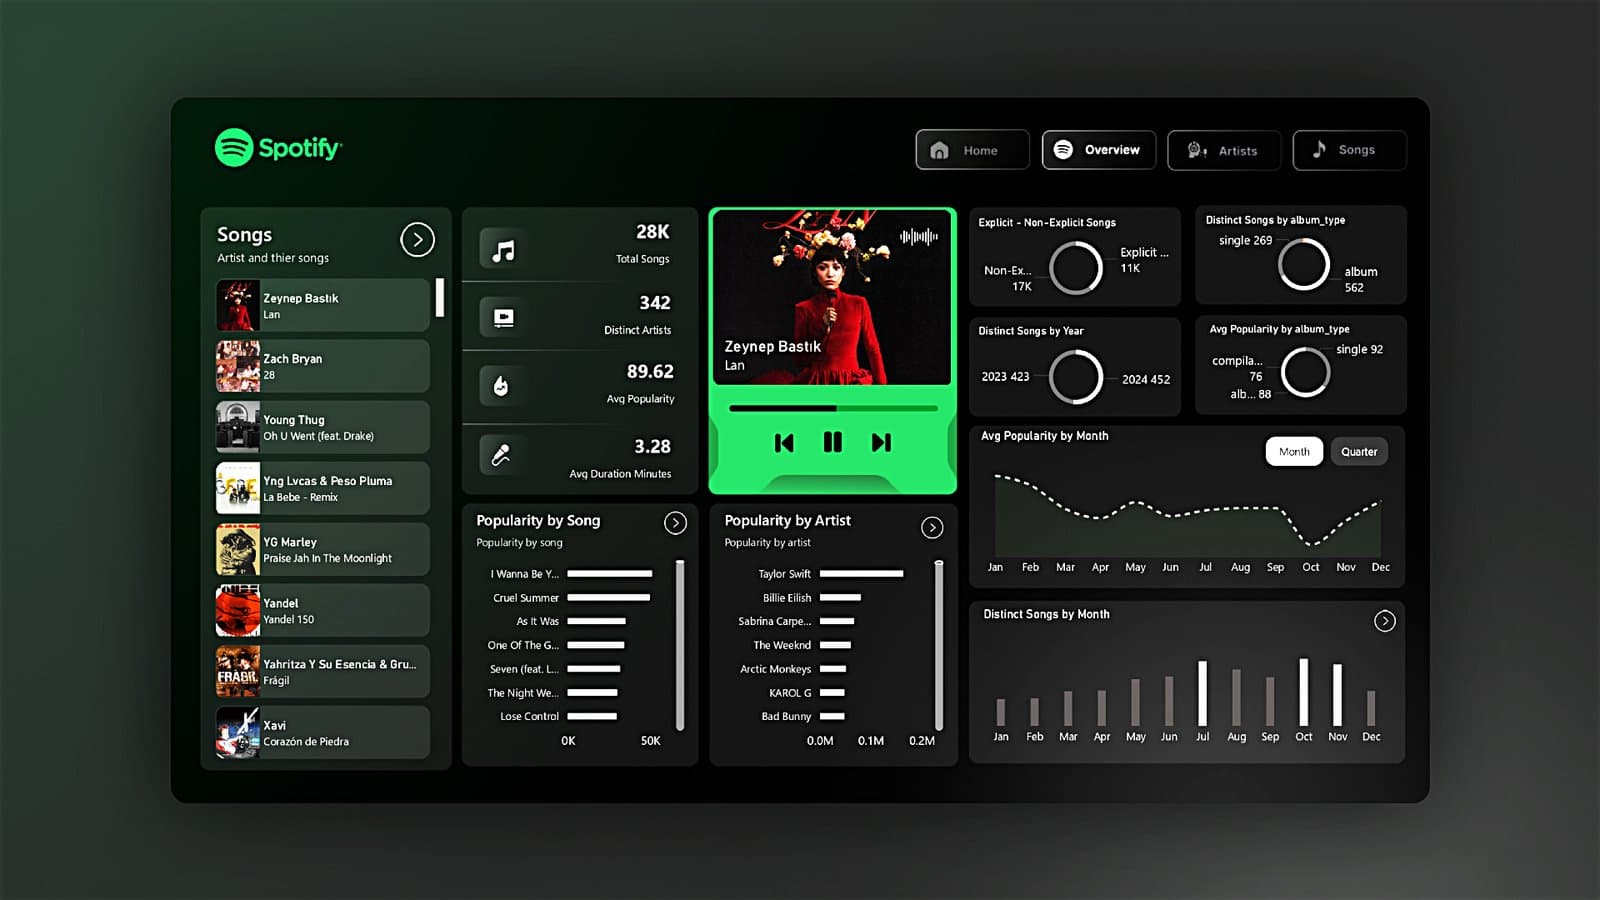Click the '2024 452' year label
This screenshot has width=1600, height=900.
[x=1146, y=379]
